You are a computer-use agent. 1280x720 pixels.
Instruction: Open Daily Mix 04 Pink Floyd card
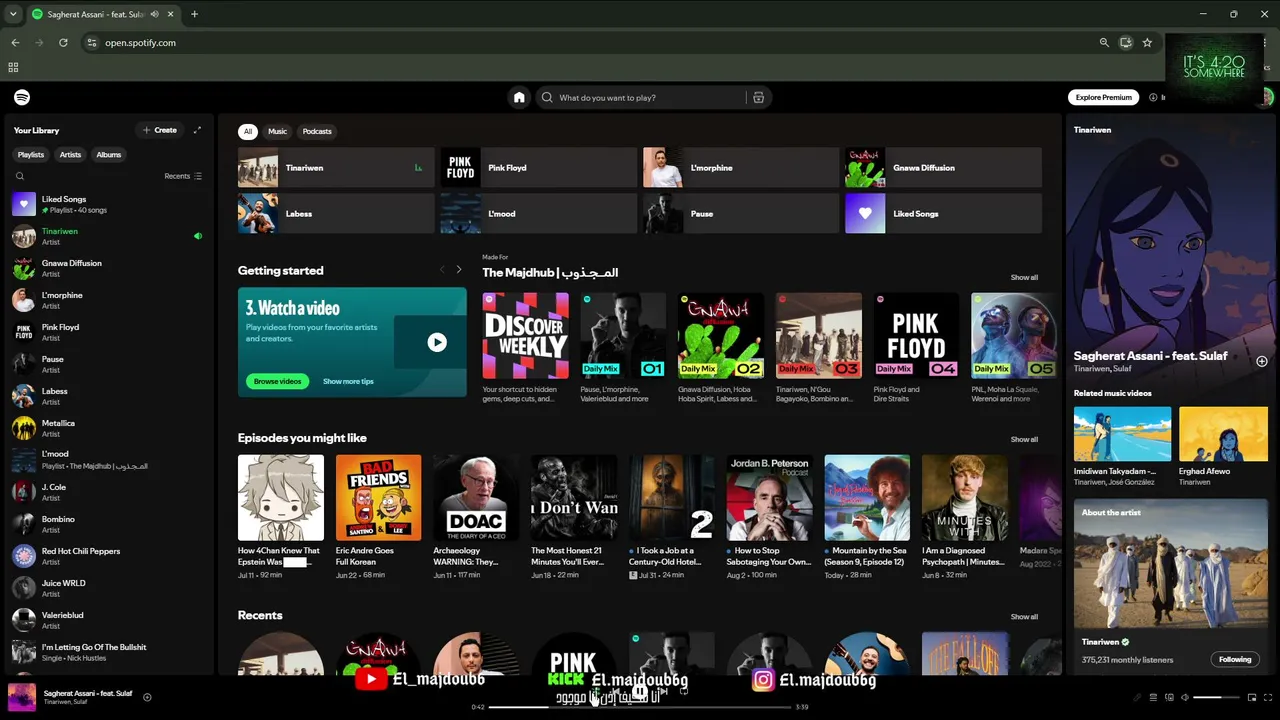click(x=916, y=348)
